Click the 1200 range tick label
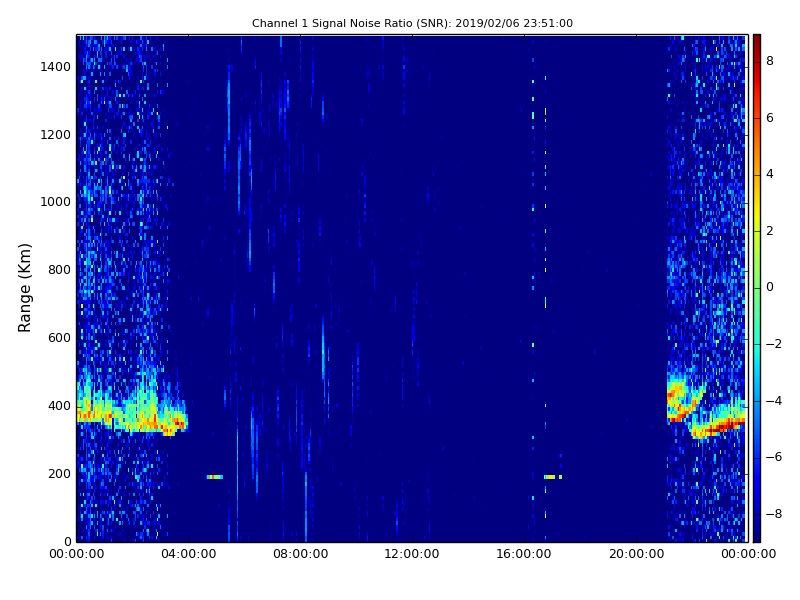800x600 pixels. pyautogui.click(x=56, y=135)
